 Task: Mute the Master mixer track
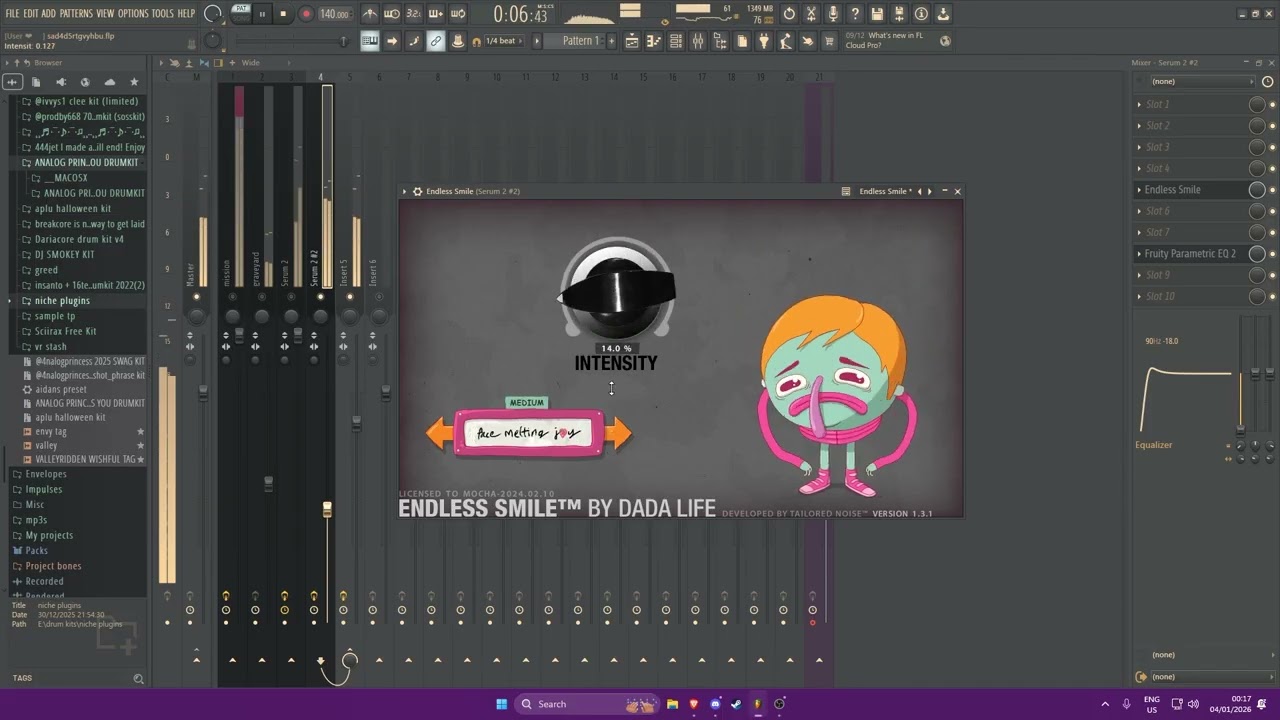[x=196, y=297]
